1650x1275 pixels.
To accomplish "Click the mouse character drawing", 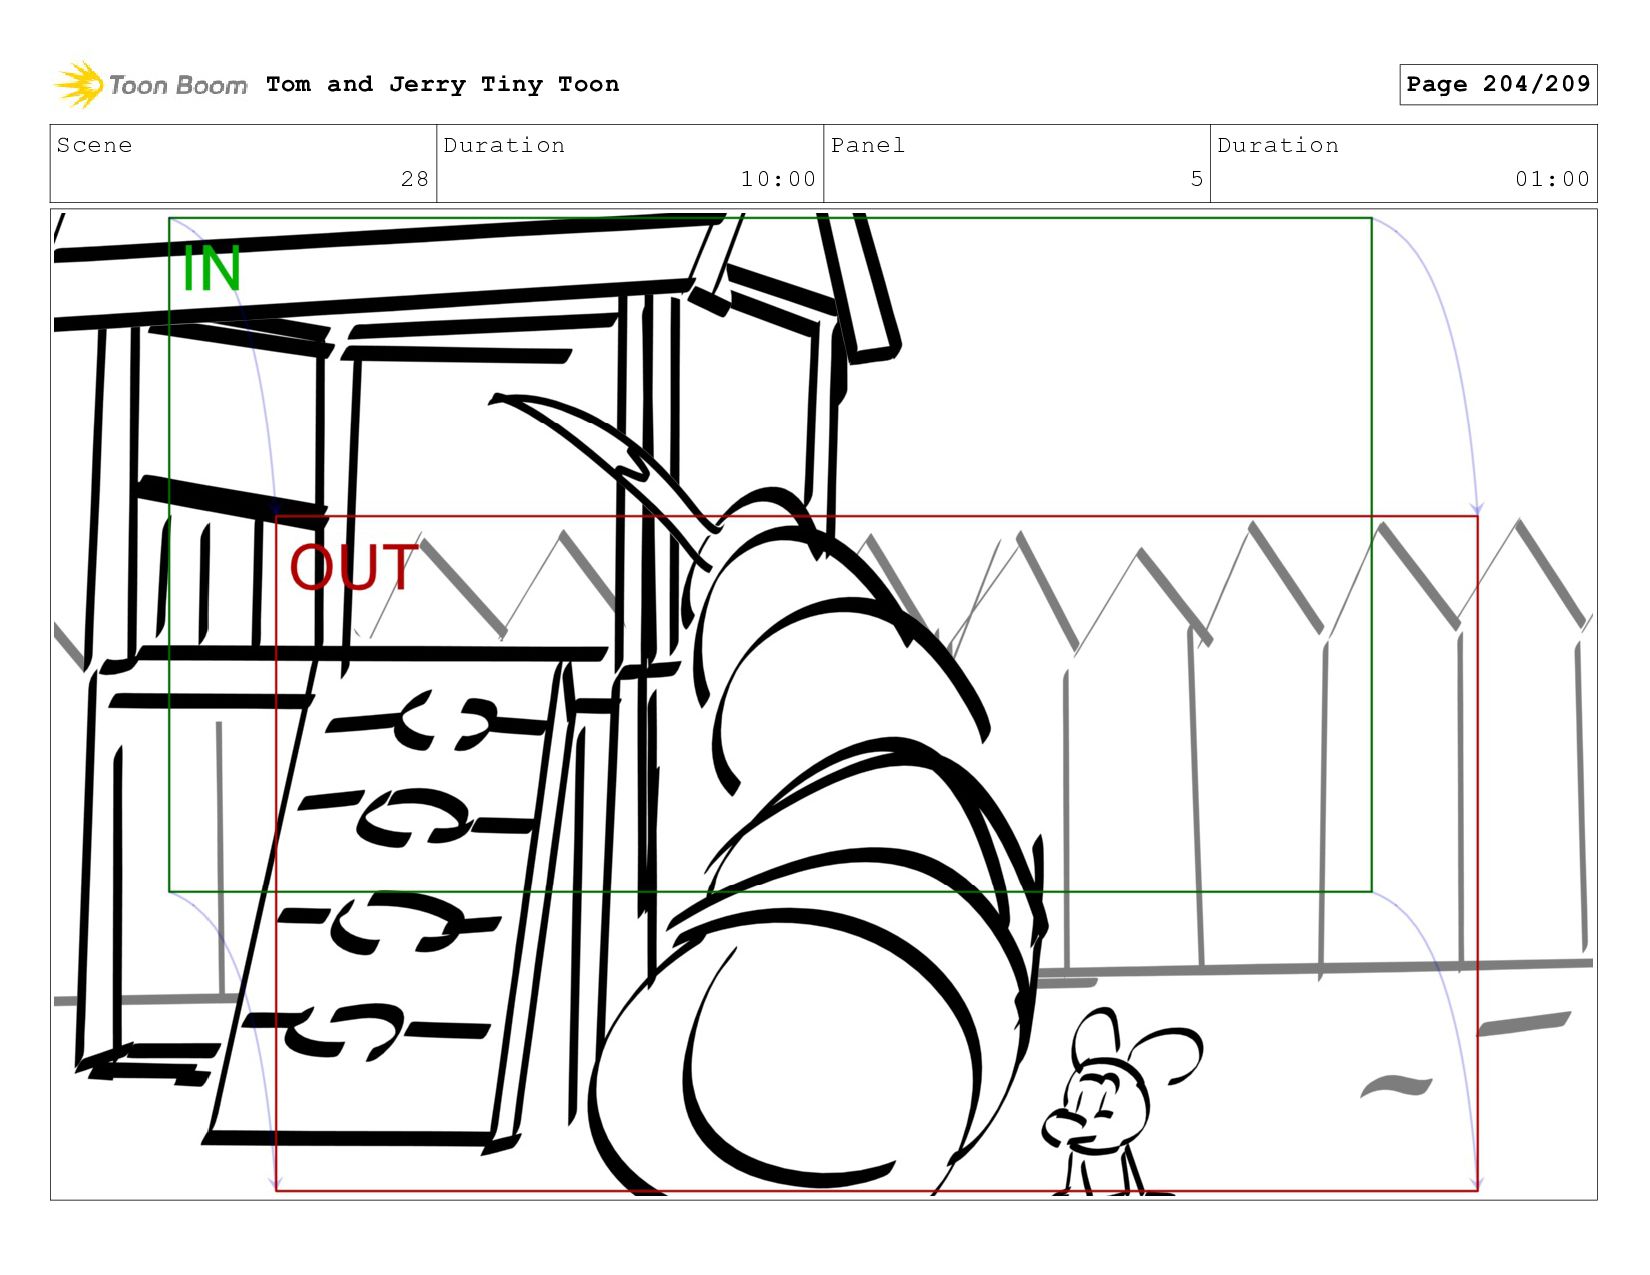I will 1120,1100.
